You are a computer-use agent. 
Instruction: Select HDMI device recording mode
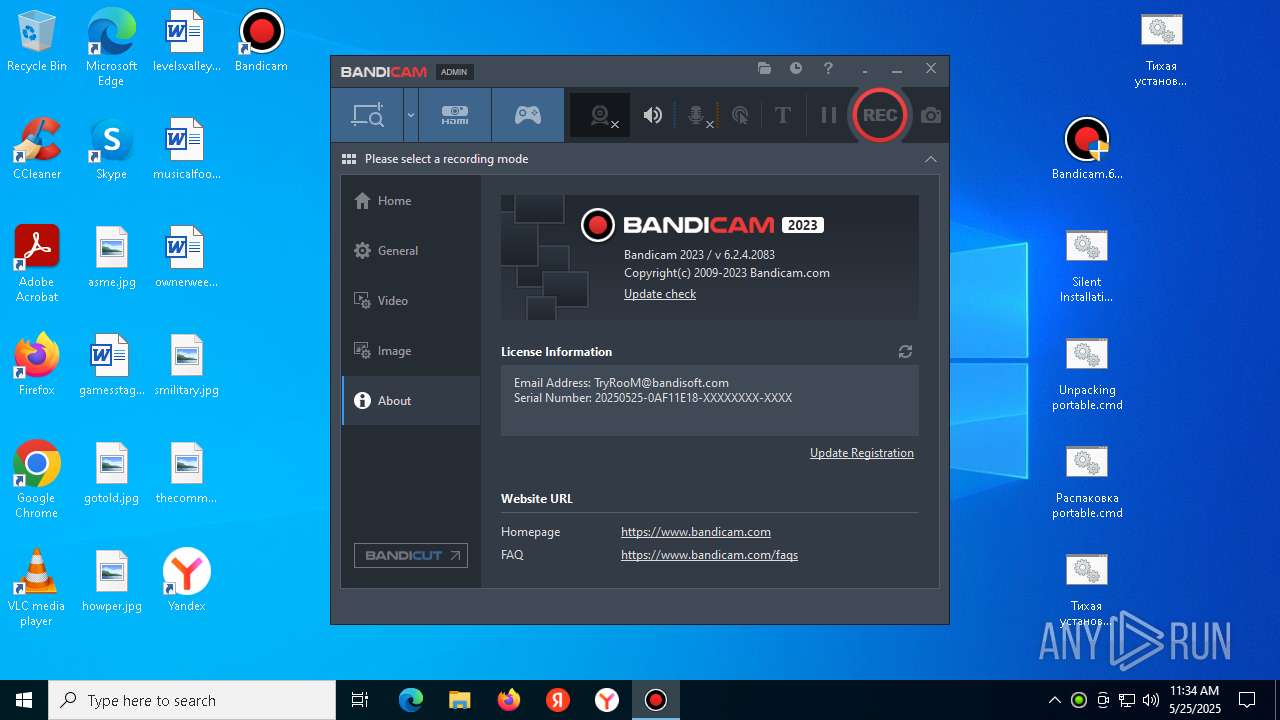tap(455, 115)
